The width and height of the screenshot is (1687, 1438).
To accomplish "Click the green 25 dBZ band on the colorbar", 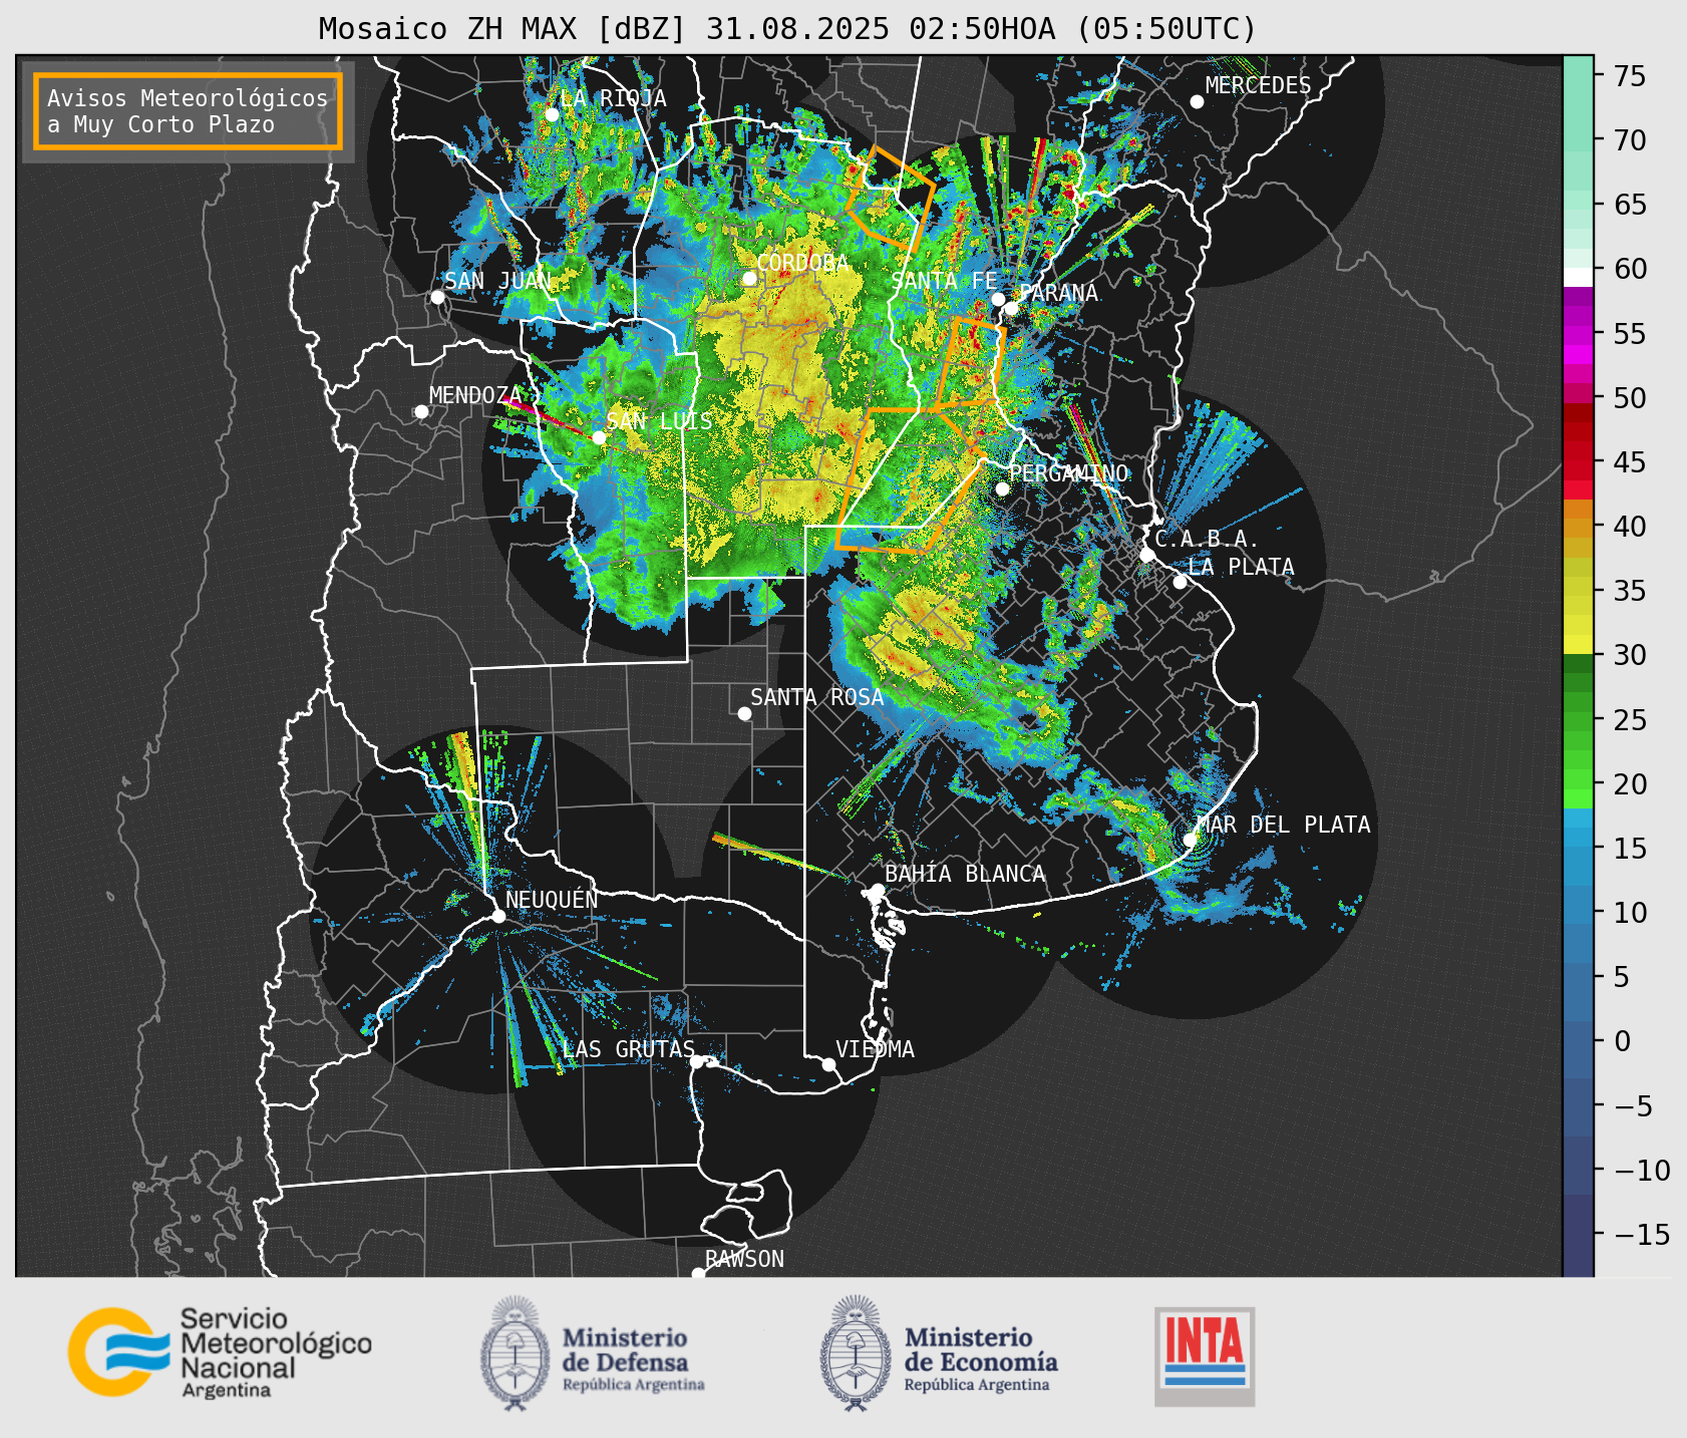I will (x=1578, y=719).
